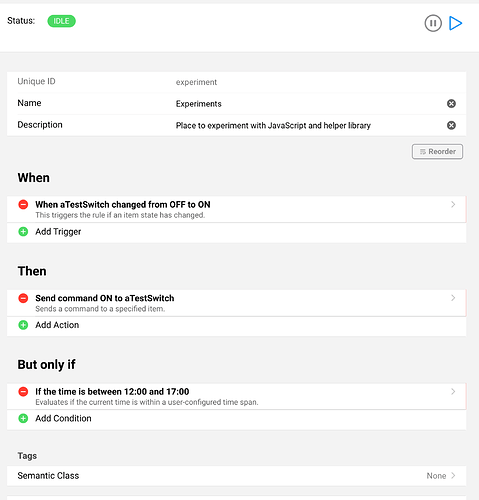Click the Add Action label
This screenshot has width=479, height=500.
[57, 325]
